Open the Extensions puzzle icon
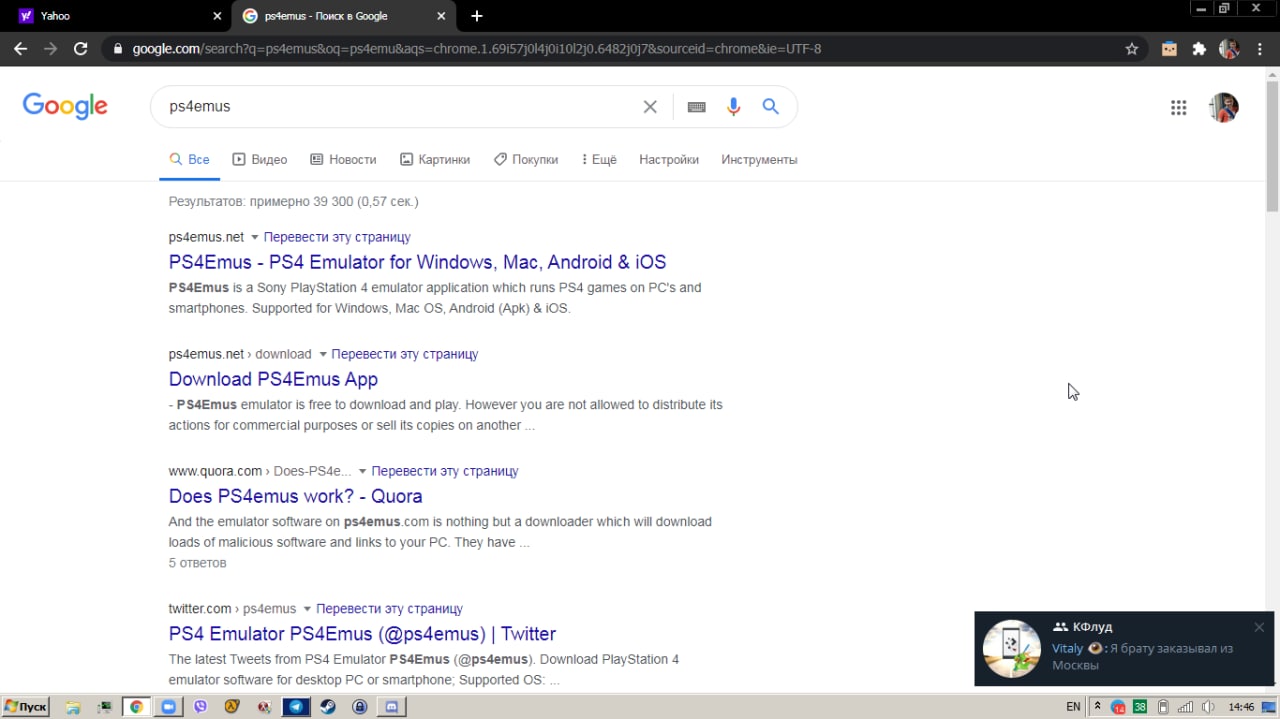The height and width of the screenshot is (719, 1280). tap(1199, 48)
